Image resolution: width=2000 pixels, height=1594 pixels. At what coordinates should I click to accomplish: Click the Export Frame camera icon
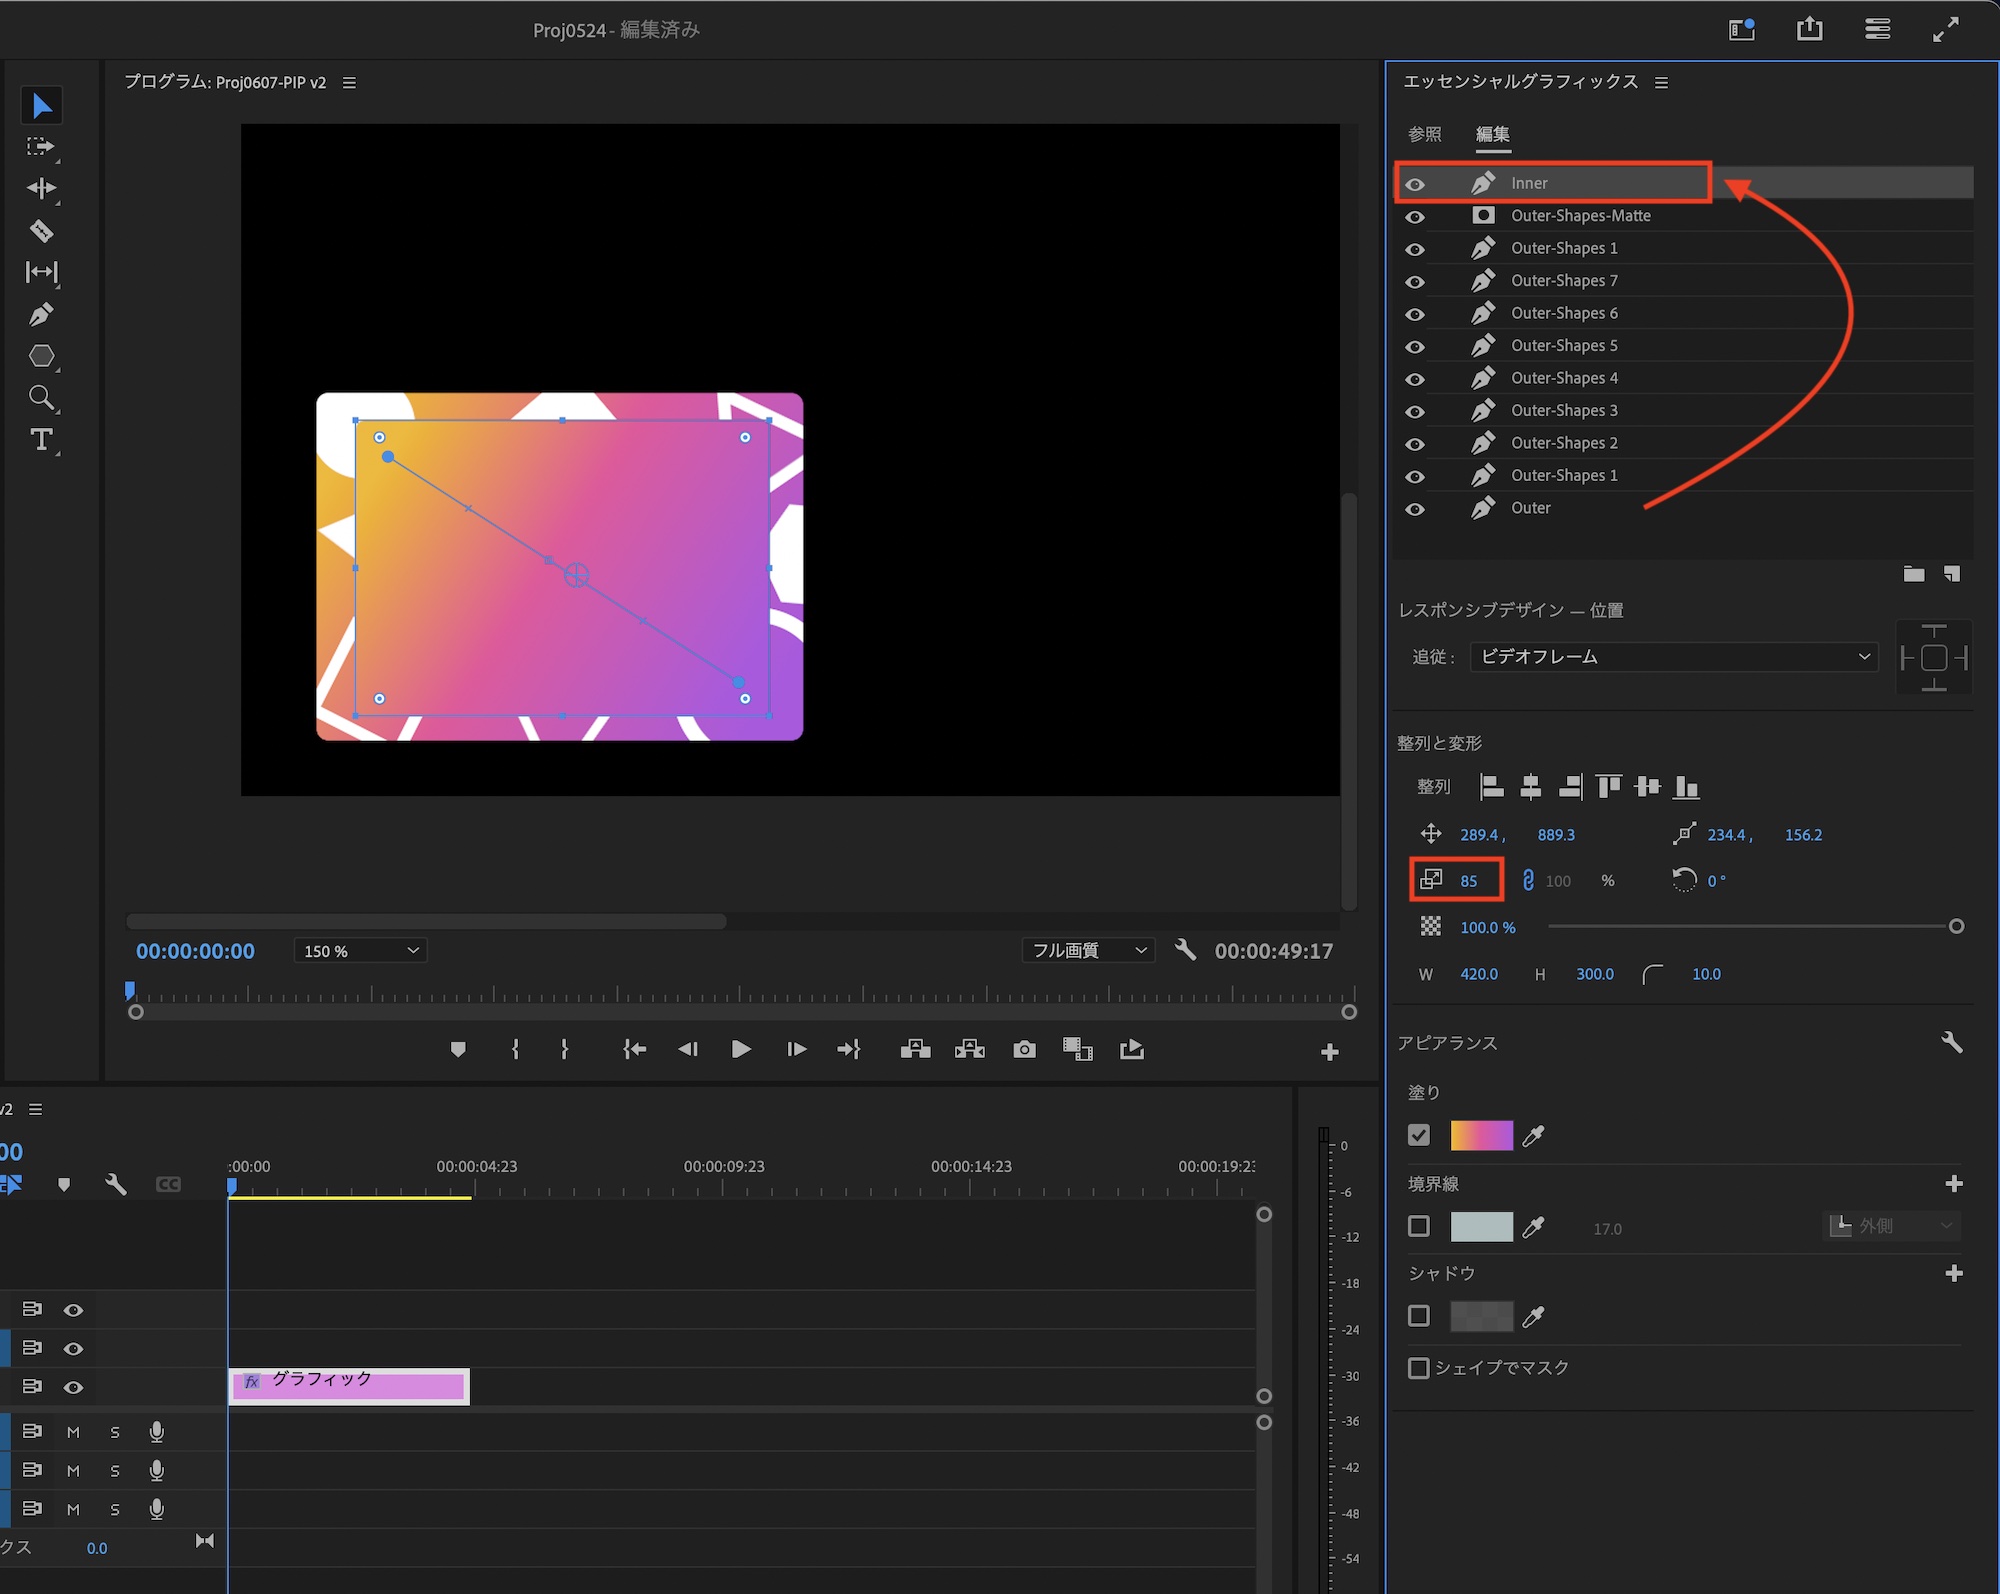coord(1024,1049)
